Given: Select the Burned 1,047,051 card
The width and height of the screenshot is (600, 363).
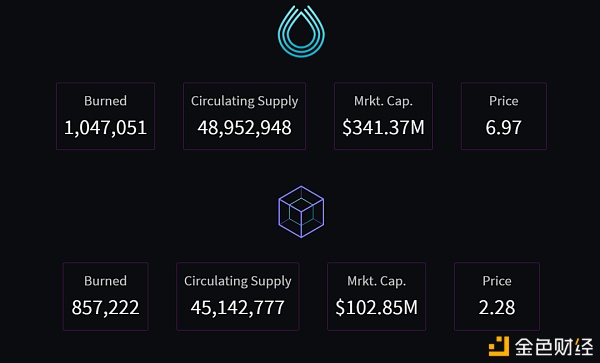Looking at the screenshot, I should pos(106,116).
